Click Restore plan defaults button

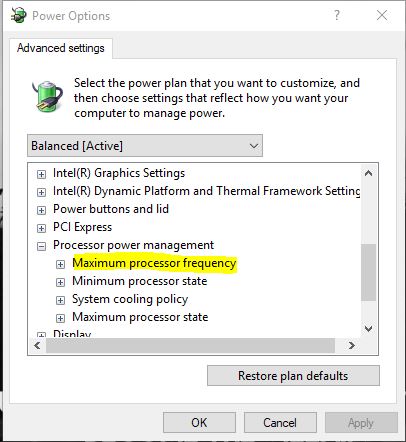point(293,376)
